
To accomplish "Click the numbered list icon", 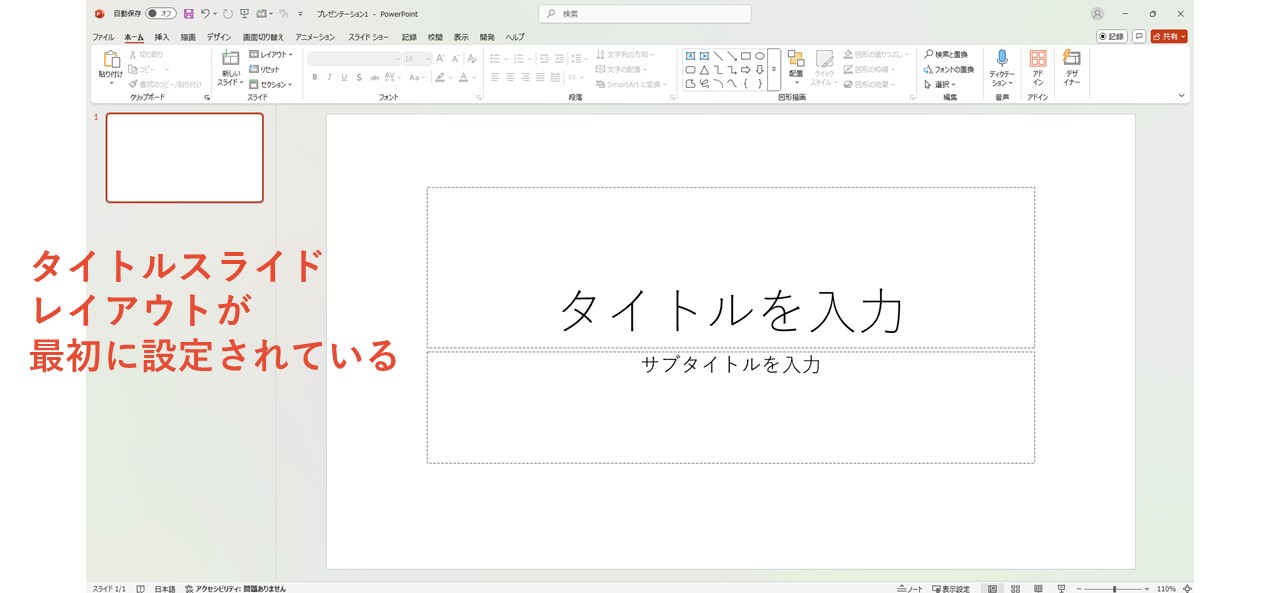I will click(518, 59).
